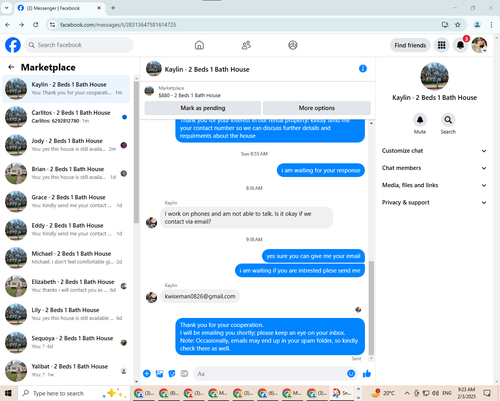Image resolution: width=500 pixels, height=401 pixels.
Task: Open the Chrome tab search dropdown
Action: coord(6,8)
